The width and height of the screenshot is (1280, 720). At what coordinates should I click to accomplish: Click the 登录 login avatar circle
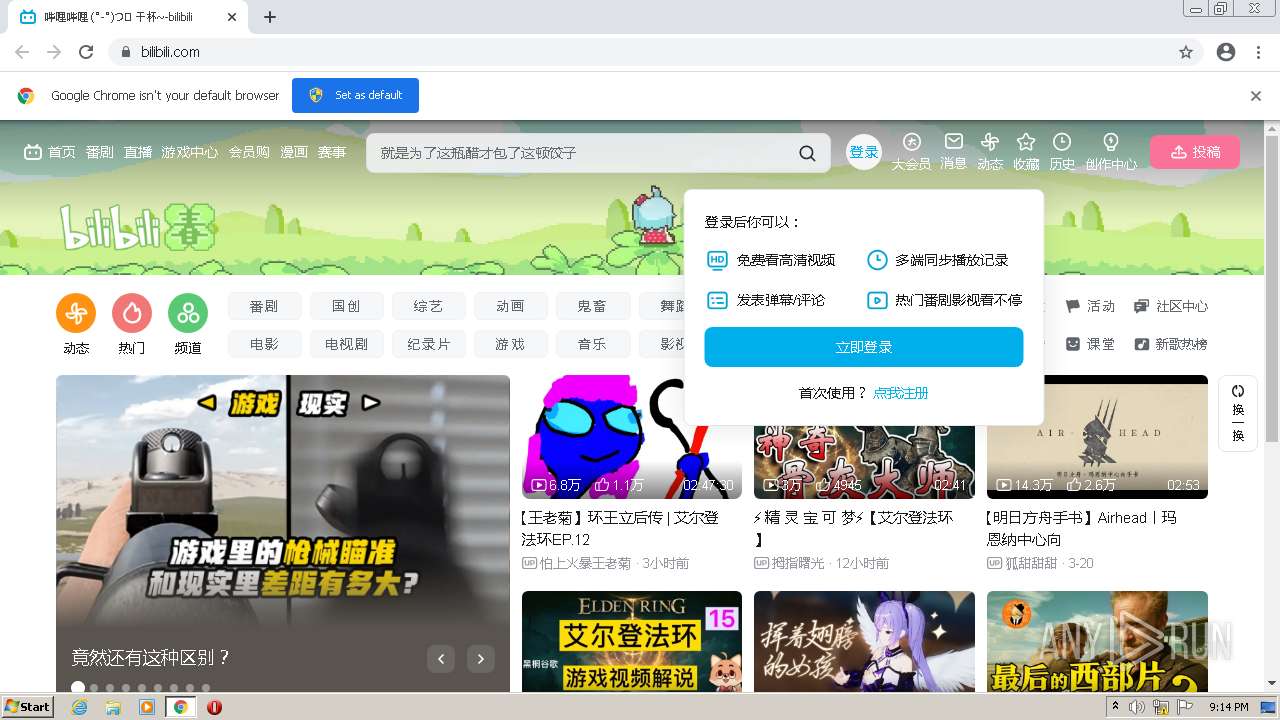[x=864, y=152]
